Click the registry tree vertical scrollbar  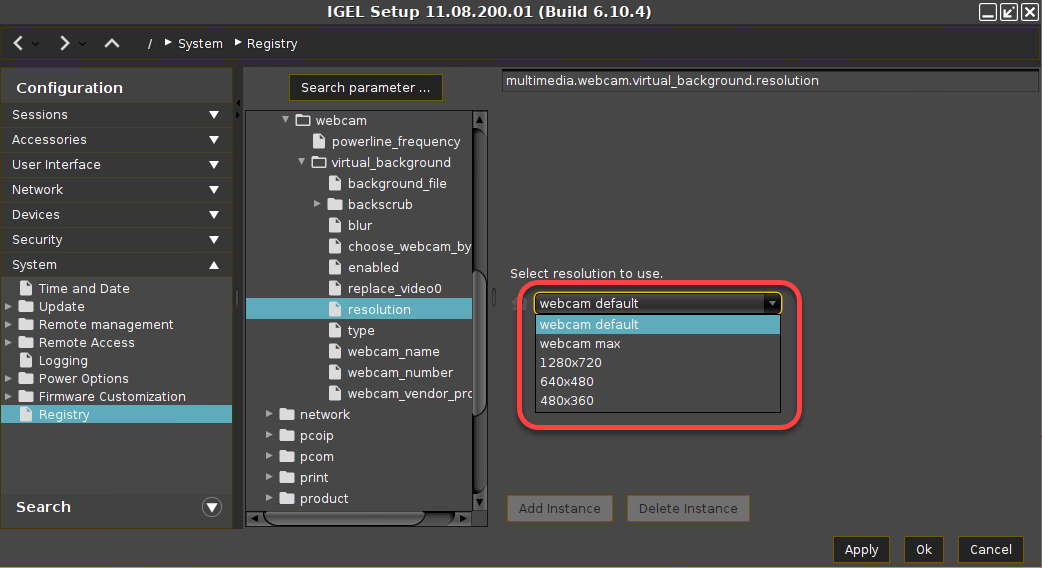coord(479,340)
